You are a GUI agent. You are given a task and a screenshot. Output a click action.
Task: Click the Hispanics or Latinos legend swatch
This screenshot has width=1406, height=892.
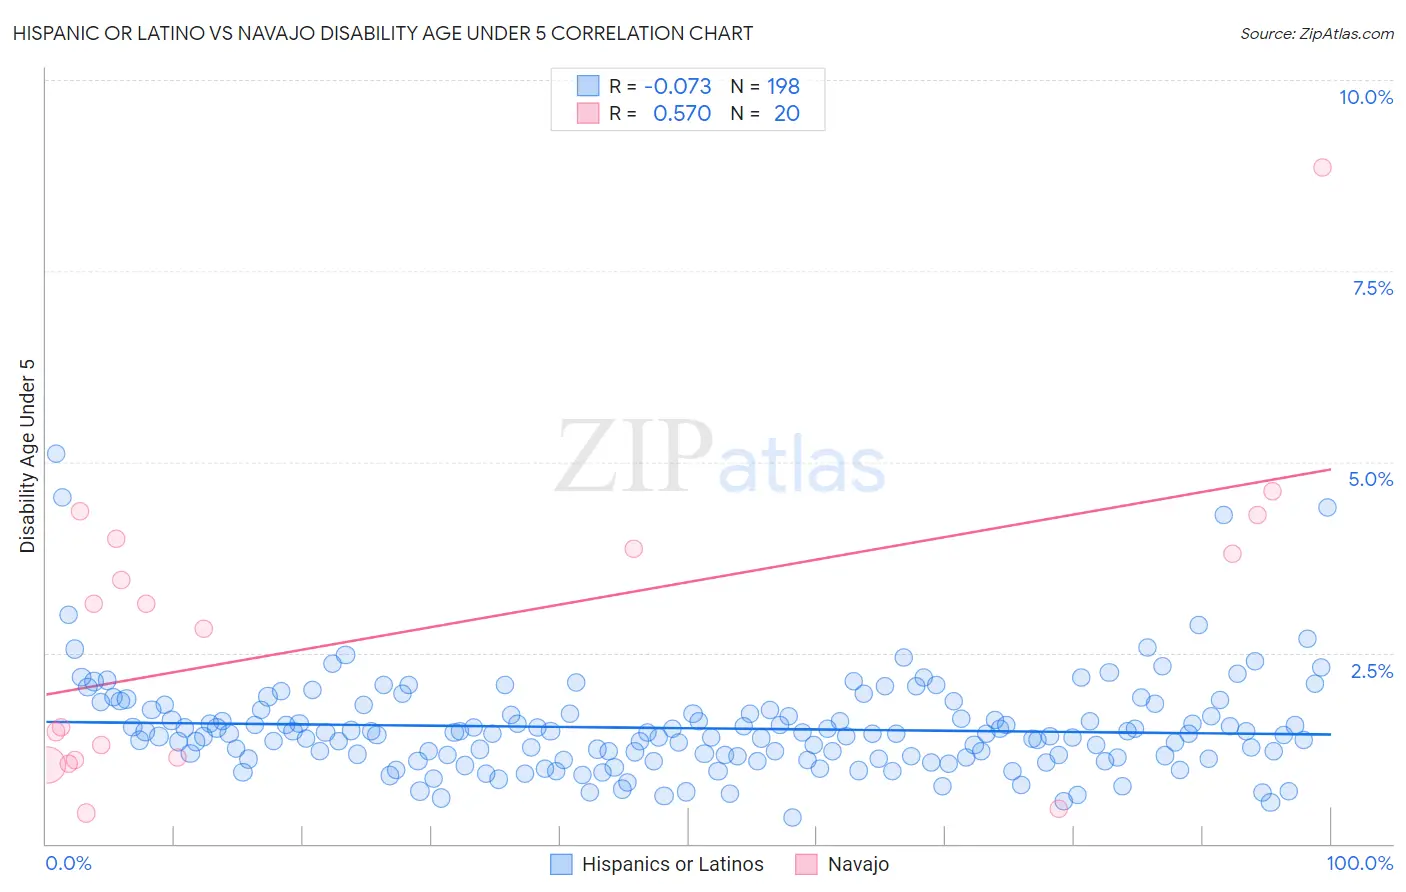click(562, 864)
